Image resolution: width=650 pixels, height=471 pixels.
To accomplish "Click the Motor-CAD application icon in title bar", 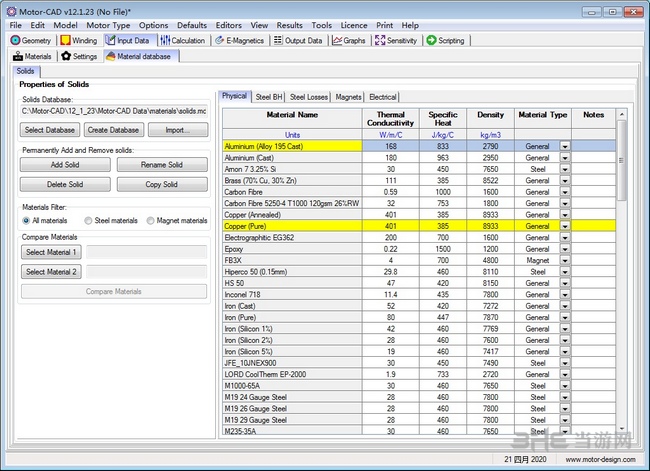I will pos(12,12).
